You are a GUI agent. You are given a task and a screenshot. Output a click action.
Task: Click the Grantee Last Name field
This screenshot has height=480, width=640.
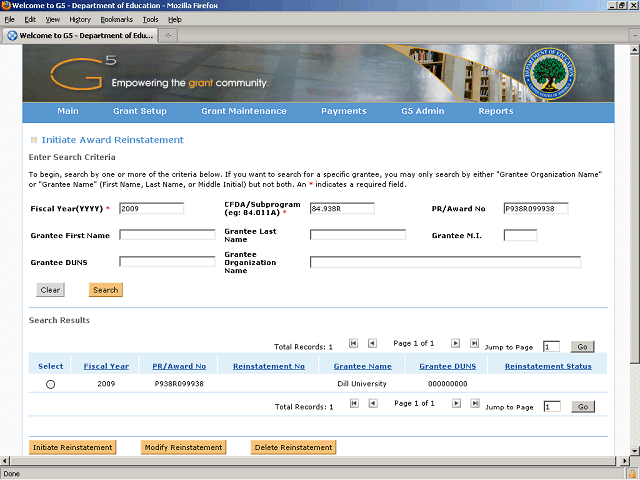[358, 235]
